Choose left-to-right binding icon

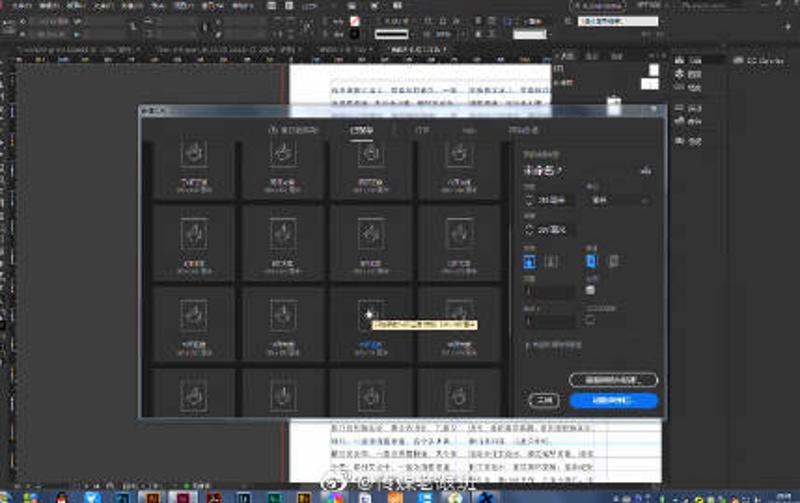click(x=591, y=261)
